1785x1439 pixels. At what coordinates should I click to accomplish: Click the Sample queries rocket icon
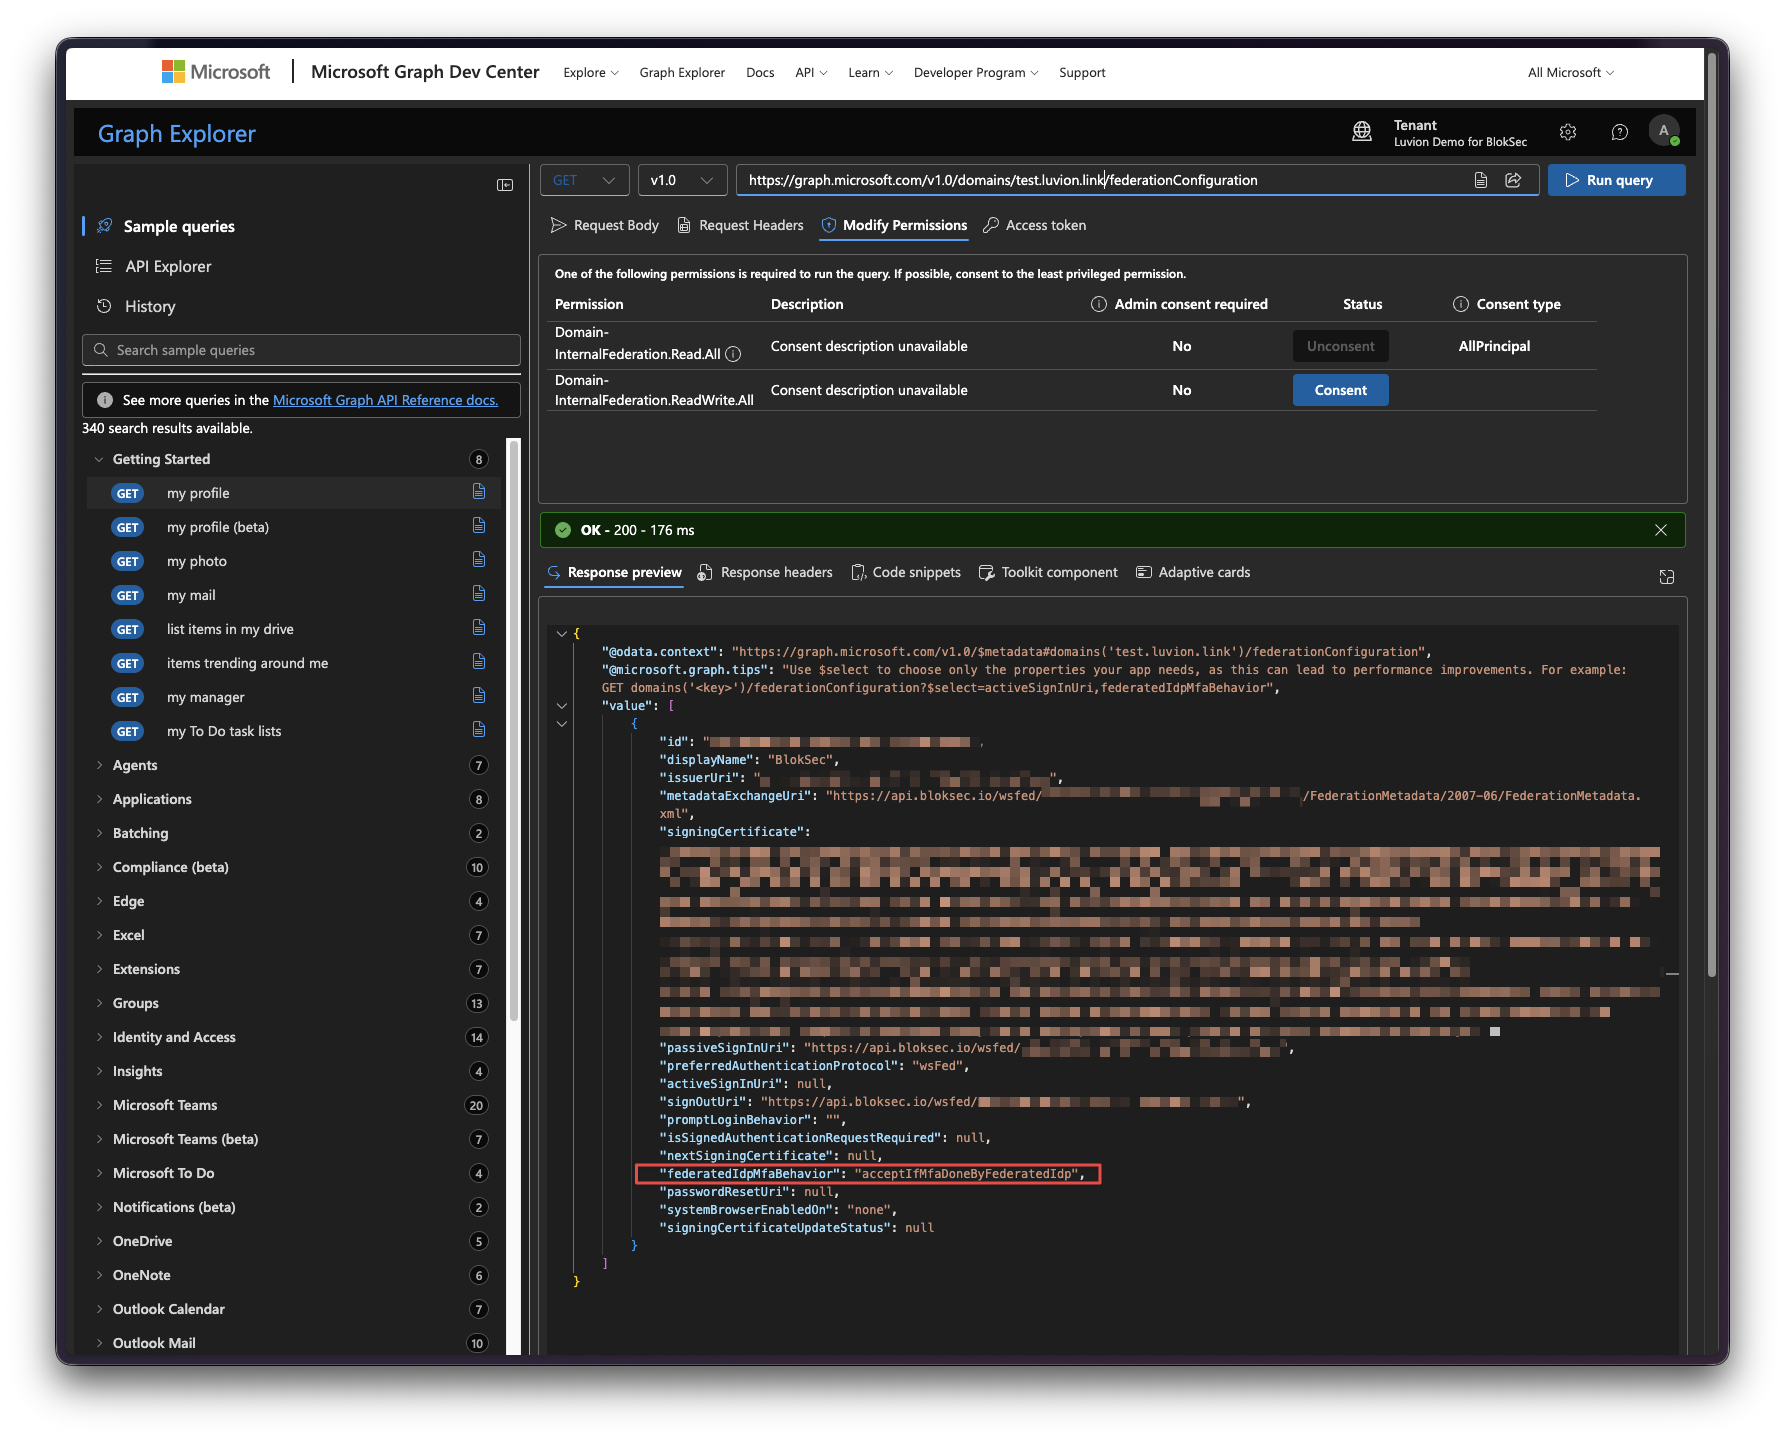[104, 226]
